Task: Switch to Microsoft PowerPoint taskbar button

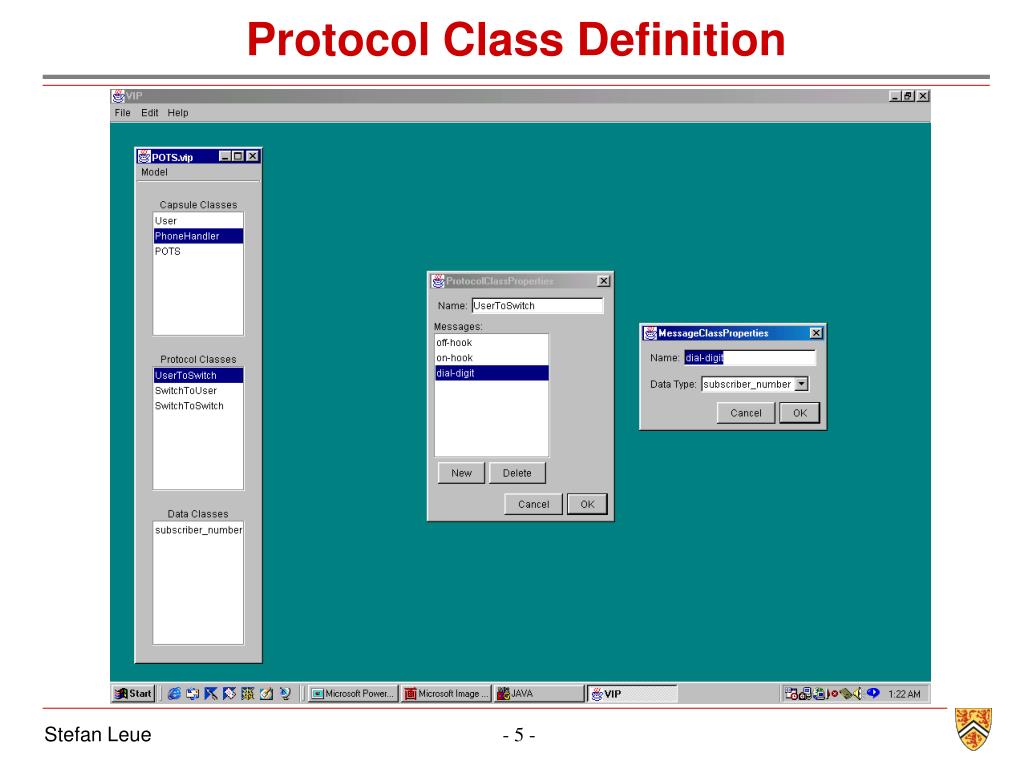Action: coord(353,694)
